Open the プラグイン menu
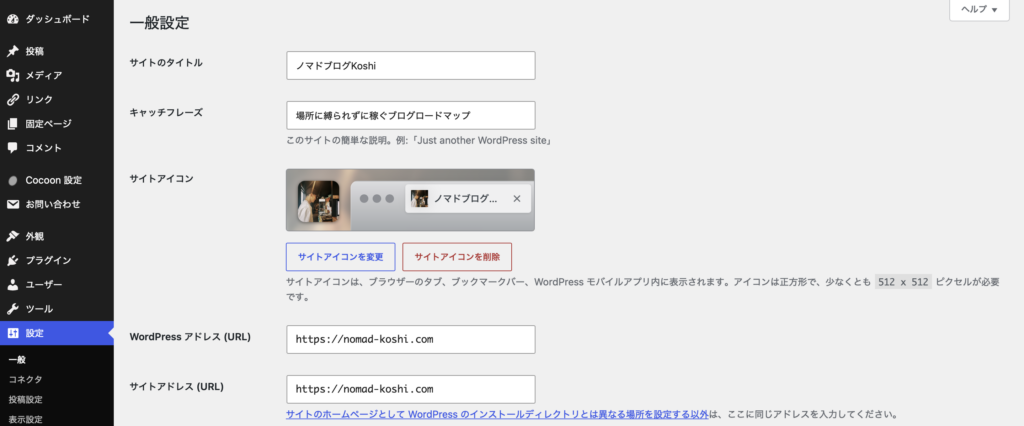This screenshot has height=426, width=1024. click(57, 261)
